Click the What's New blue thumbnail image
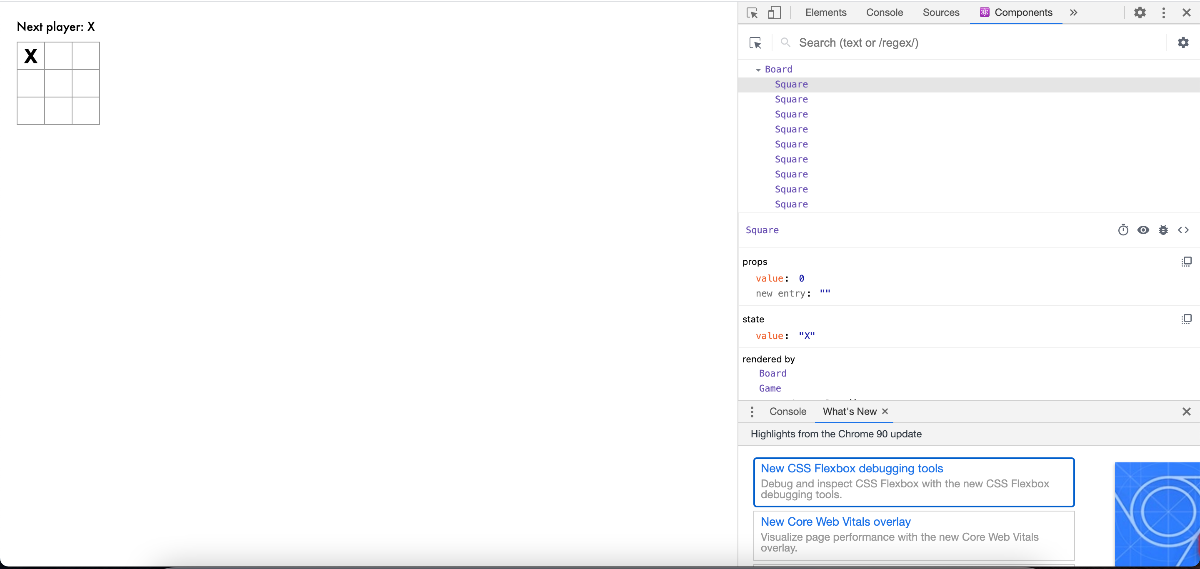The width and height of the screenshot is (1200, 569). (x=1157, y=514)
